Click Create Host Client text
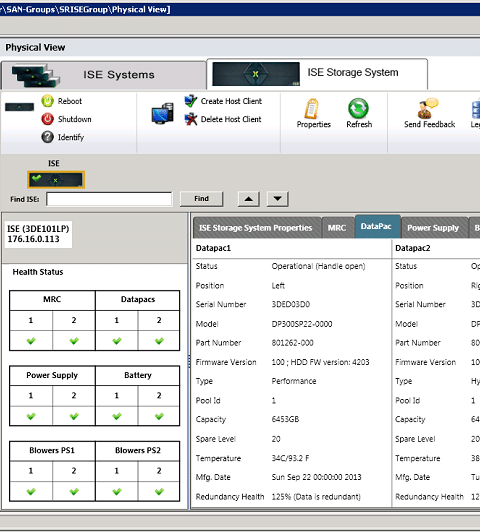The height and width of the screenshot is (532, 480). click(231, 101)
